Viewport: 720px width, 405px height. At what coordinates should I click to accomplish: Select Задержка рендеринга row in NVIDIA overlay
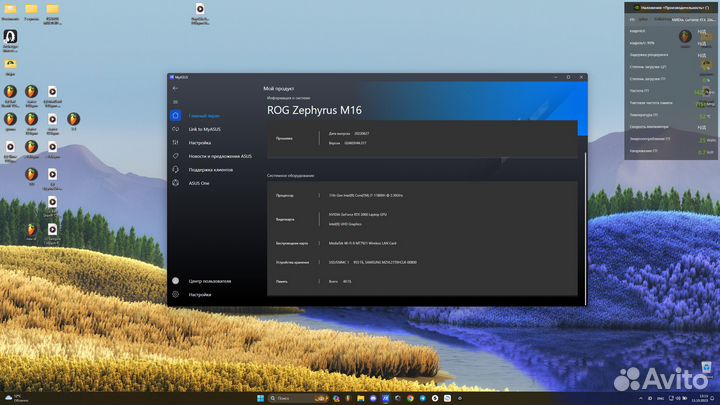pyautogui.click(x=671, y=55)
